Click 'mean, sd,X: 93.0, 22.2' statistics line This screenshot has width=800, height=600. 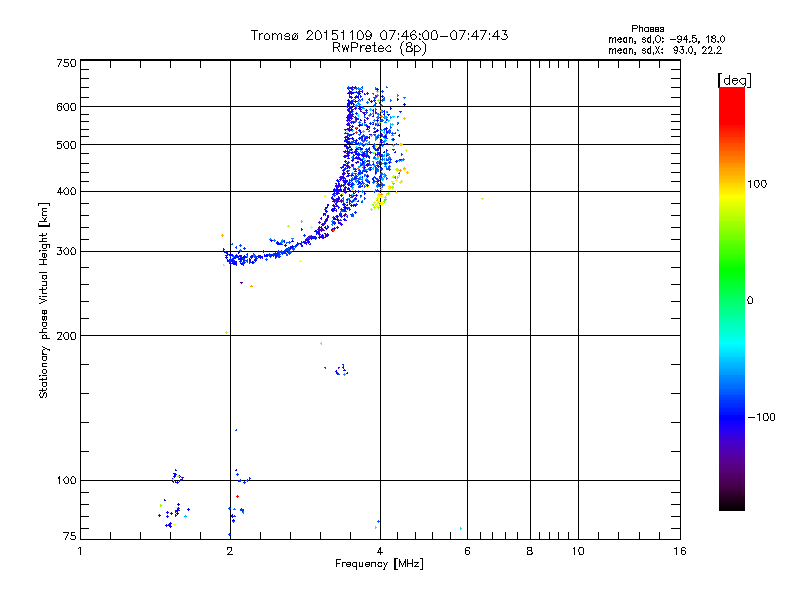[x=665, y=51]
